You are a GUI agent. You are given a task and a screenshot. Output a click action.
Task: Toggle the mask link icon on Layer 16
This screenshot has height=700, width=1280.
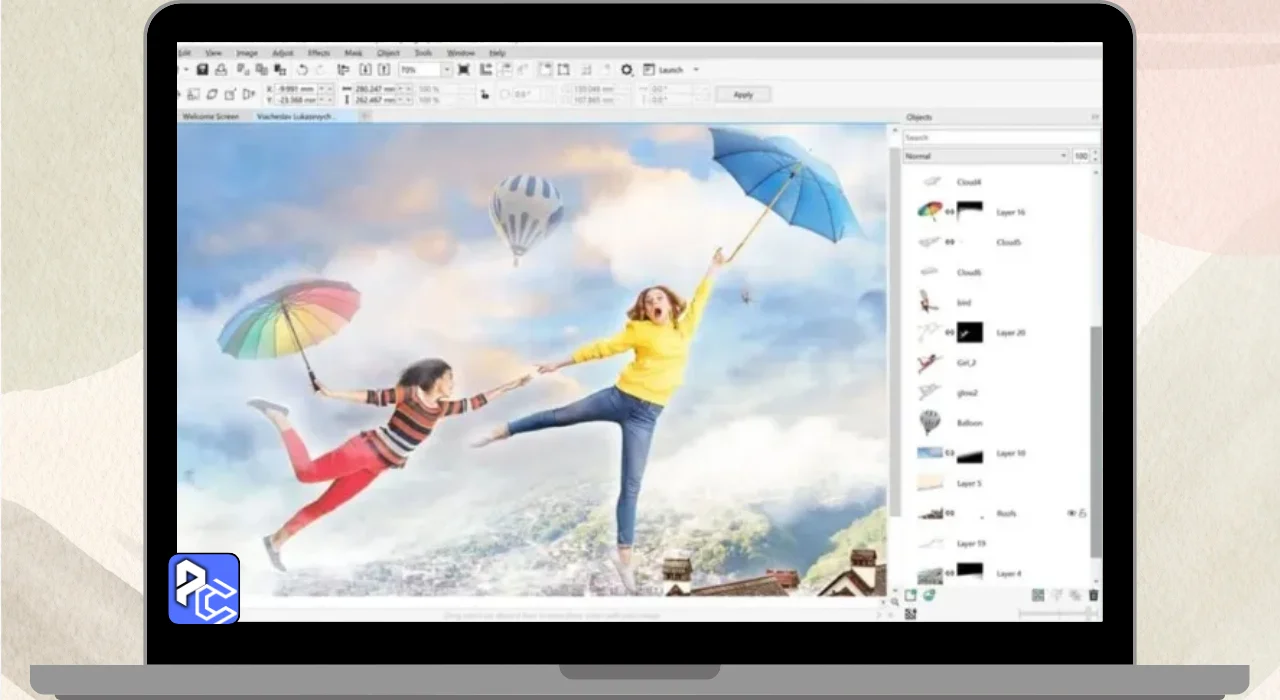pyautogui.click(x=950, y=212)
